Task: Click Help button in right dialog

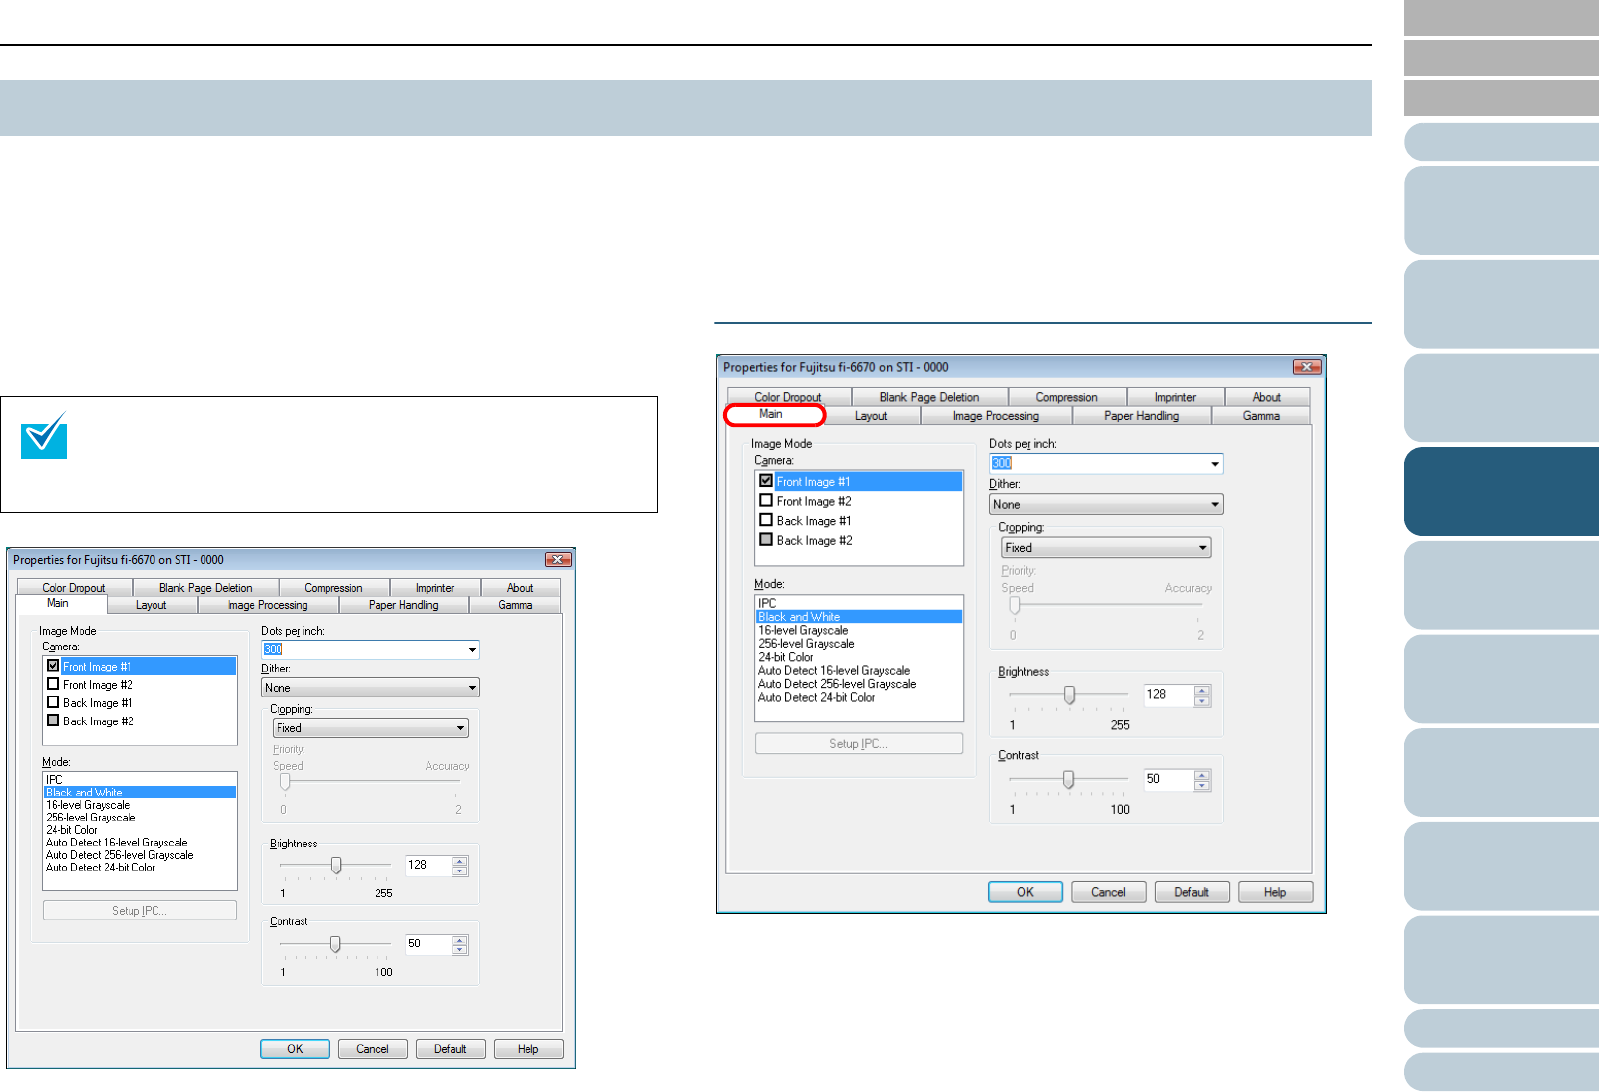Action: [1275, 892]
